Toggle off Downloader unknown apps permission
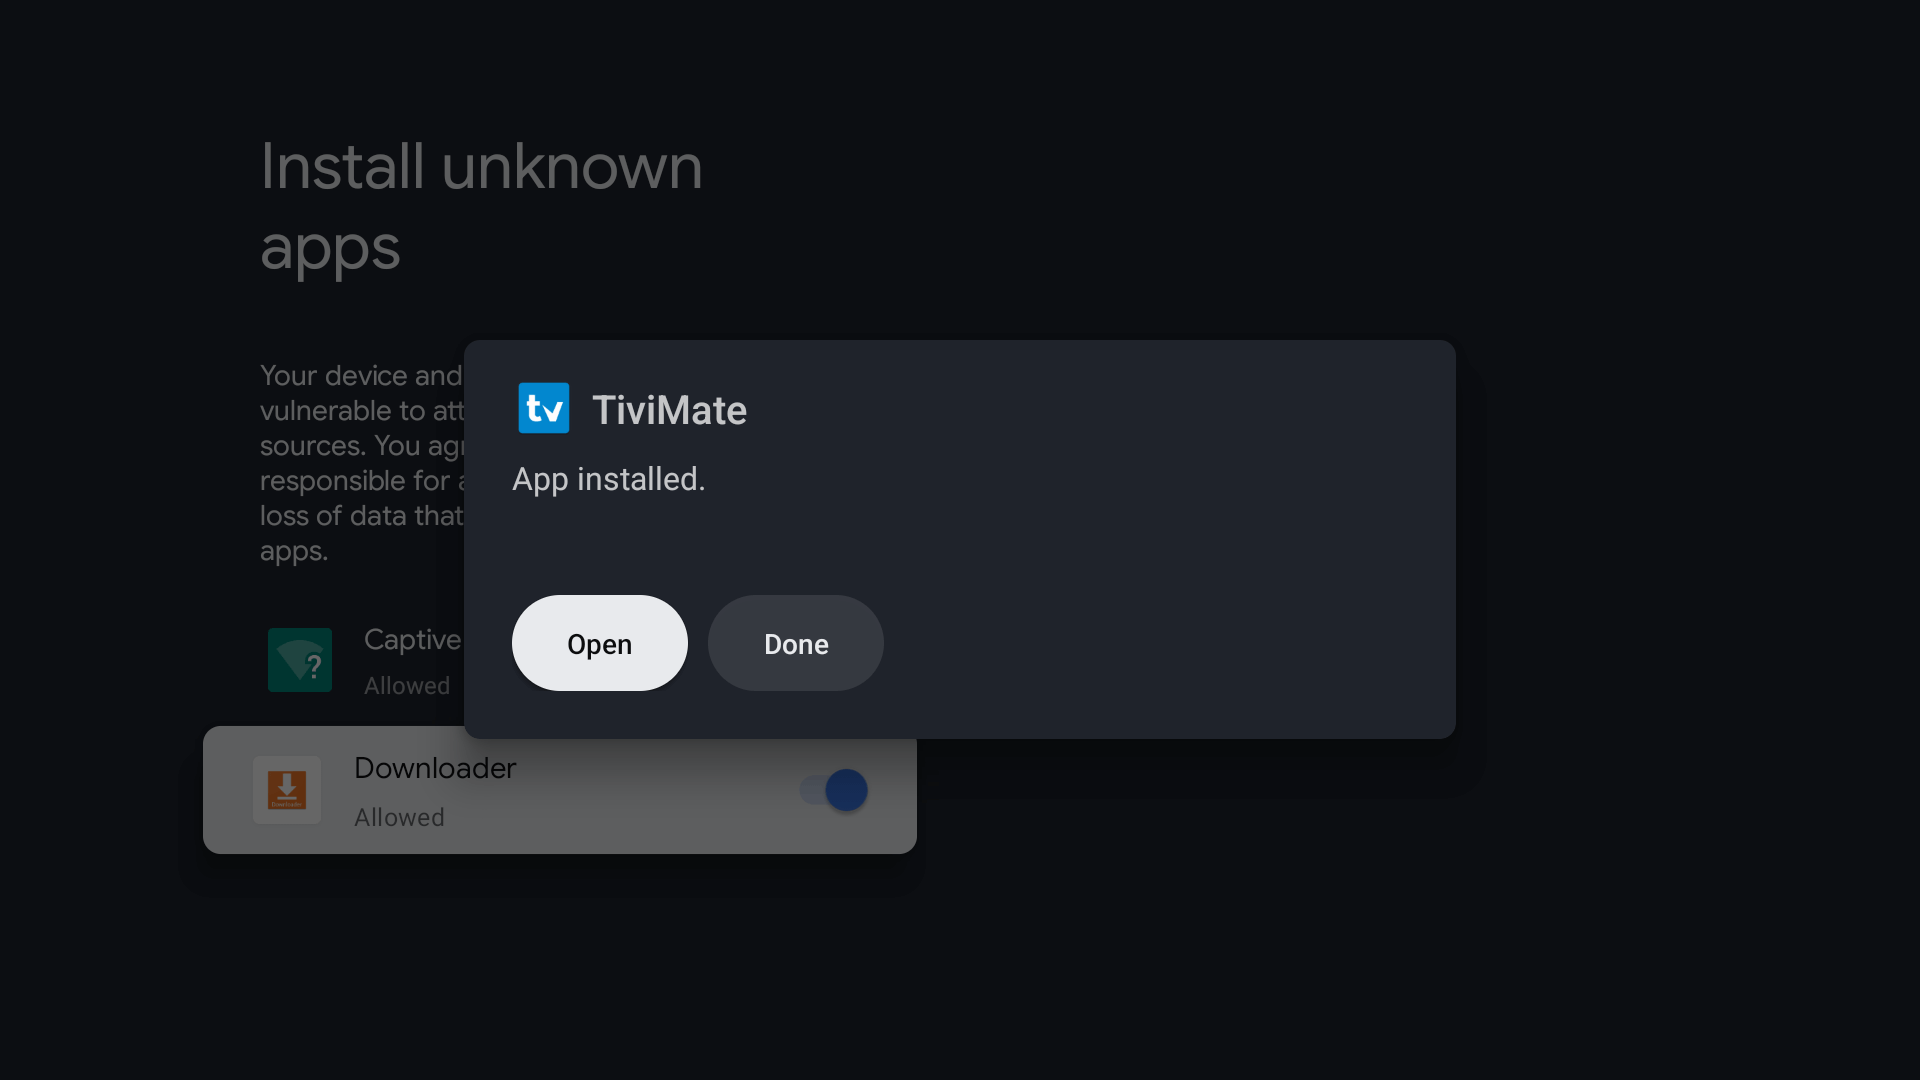The image size is (1920, 1080). click(833, 790)
